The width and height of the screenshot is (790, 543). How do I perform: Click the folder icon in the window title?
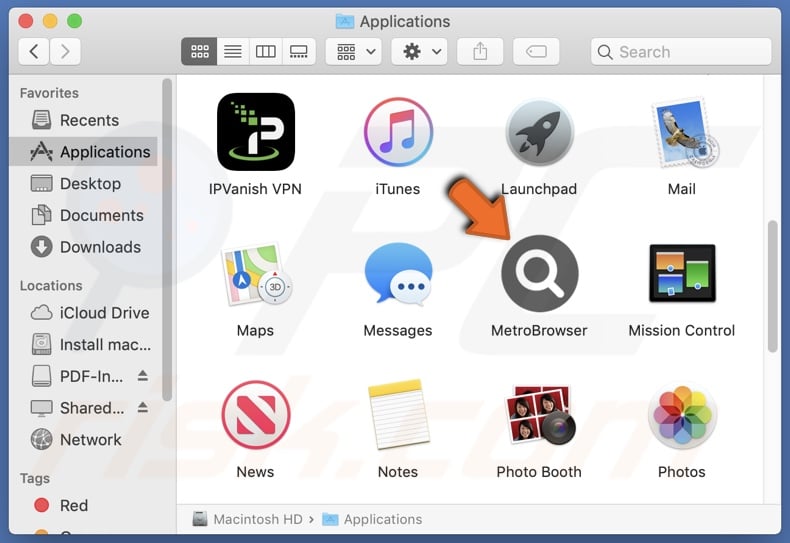click(x=345, y=22)
